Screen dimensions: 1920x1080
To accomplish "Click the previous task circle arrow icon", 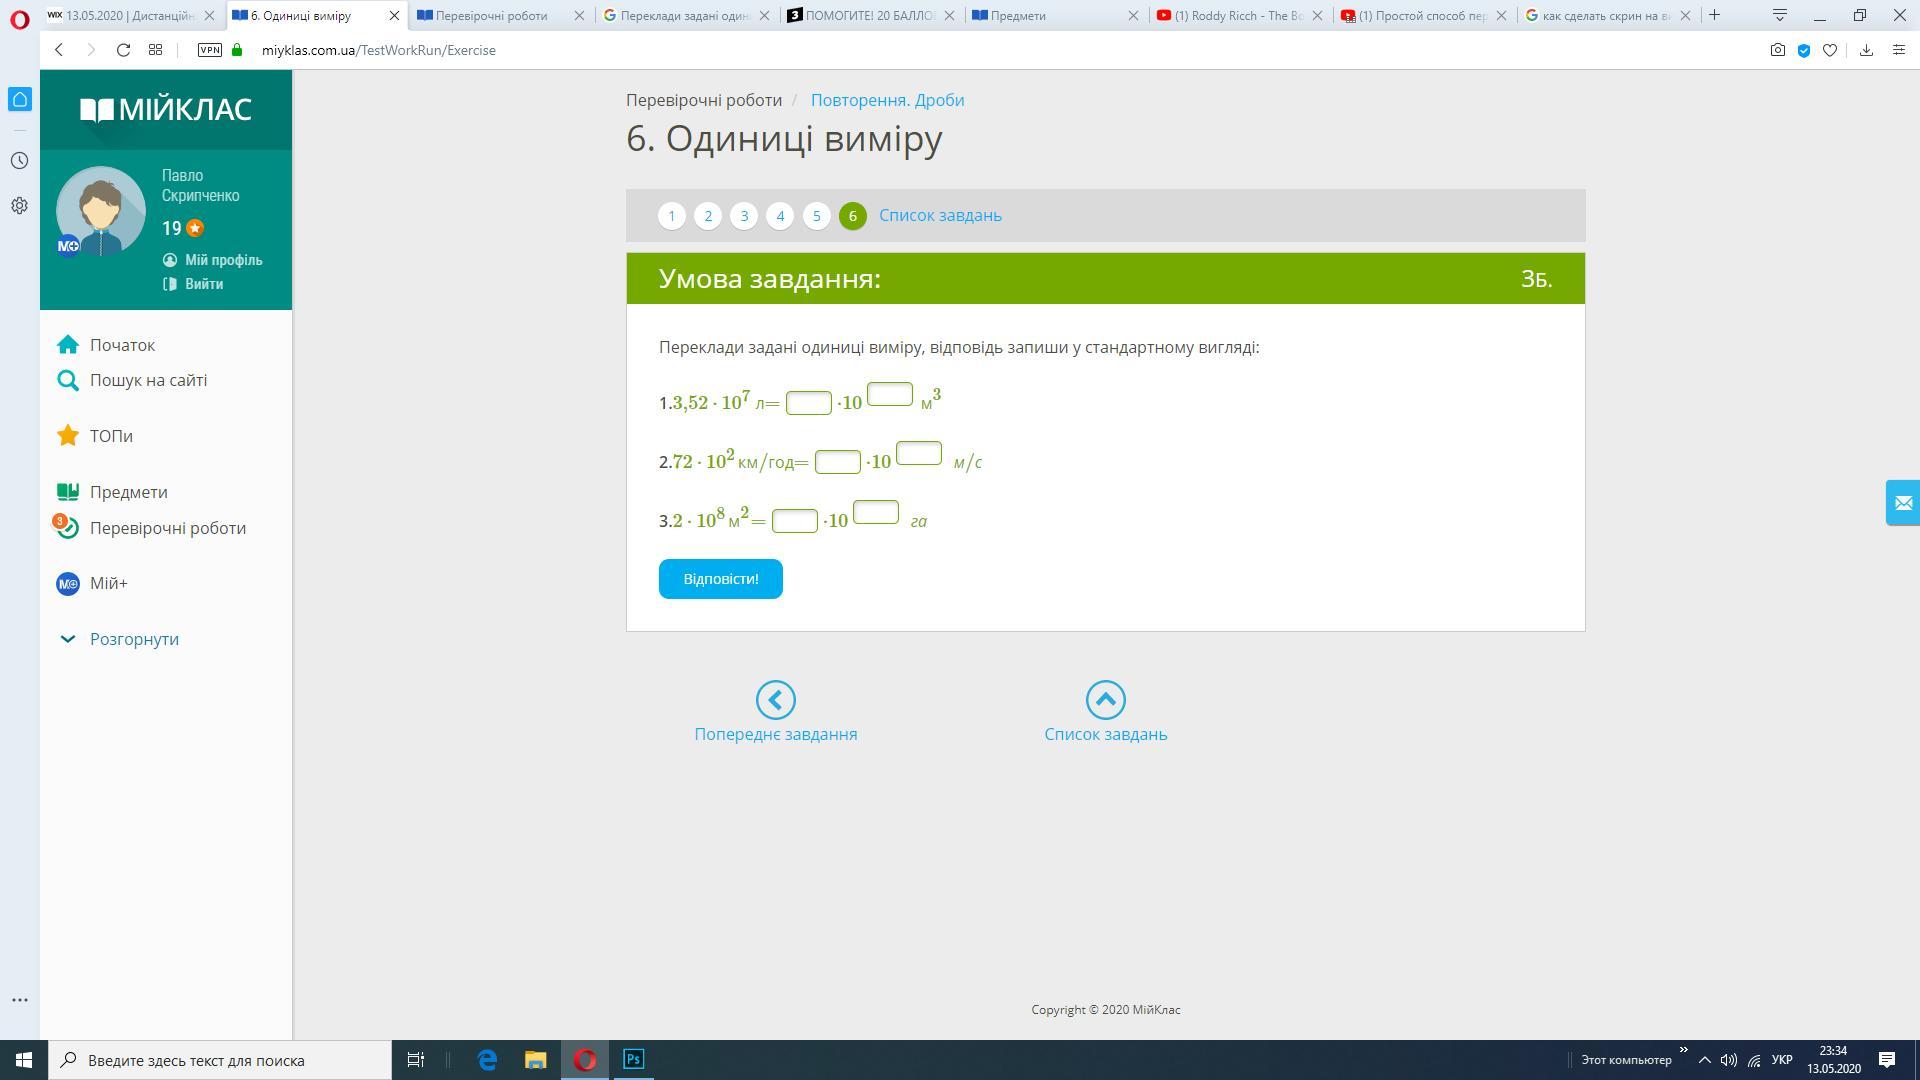I will 775,700.
